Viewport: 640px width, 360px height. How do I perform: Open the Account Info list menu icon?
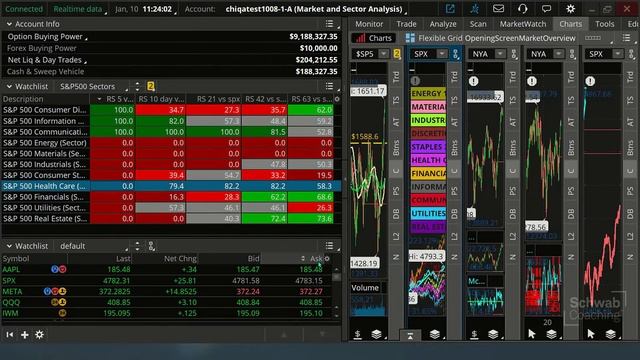(x=329, y=24)
